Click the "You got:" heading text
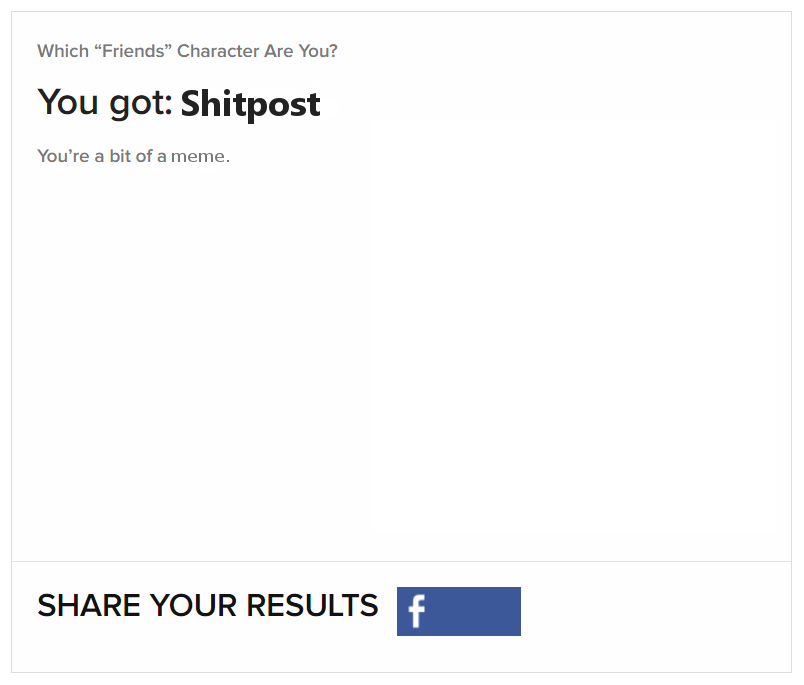The height and width of the screenshot is (685, 804). click(105, 103)
